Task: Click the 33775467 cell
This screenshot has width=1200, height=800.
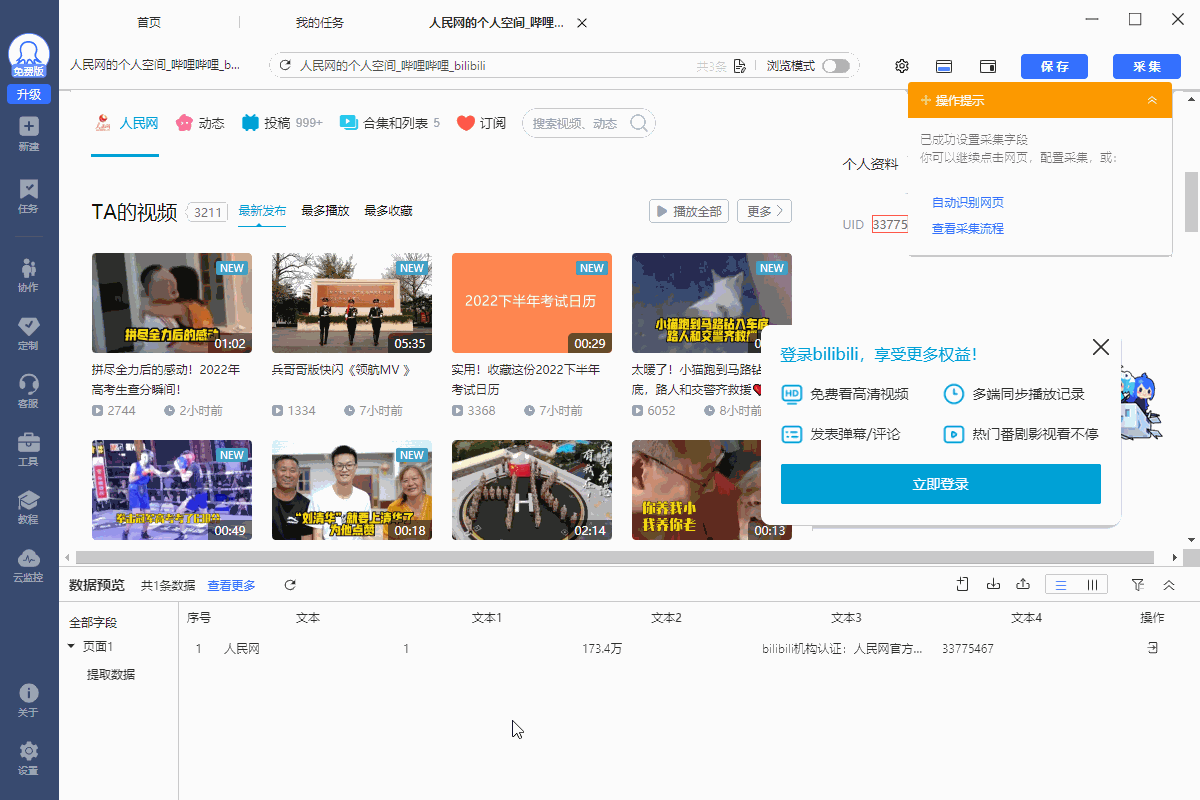Action: 968,649
